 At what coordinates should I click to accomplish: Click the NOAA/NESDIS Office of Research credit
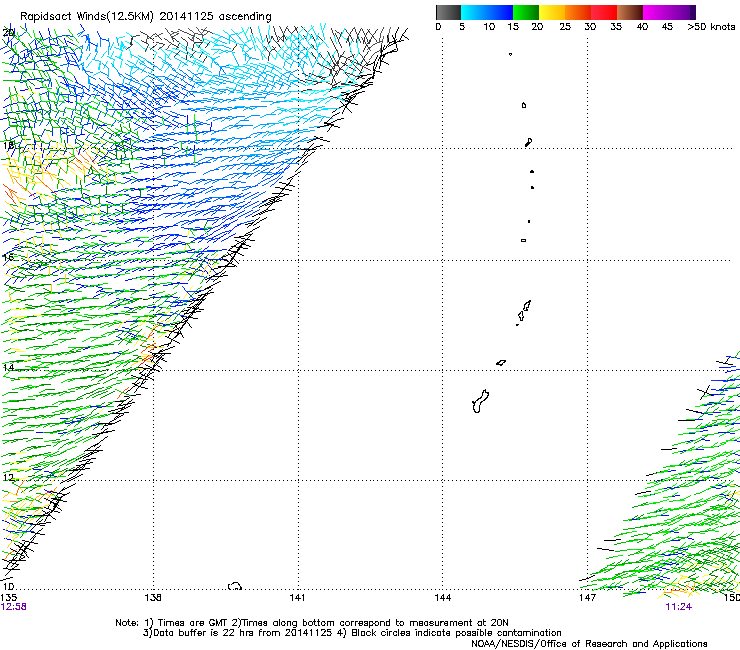click(x=589, y=644)
